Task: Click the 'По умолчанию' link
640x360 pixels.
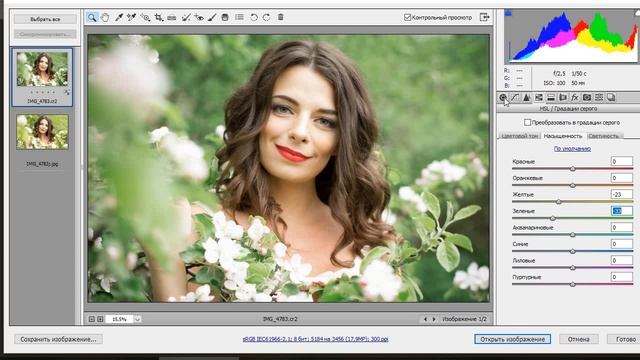Action: 572,149
